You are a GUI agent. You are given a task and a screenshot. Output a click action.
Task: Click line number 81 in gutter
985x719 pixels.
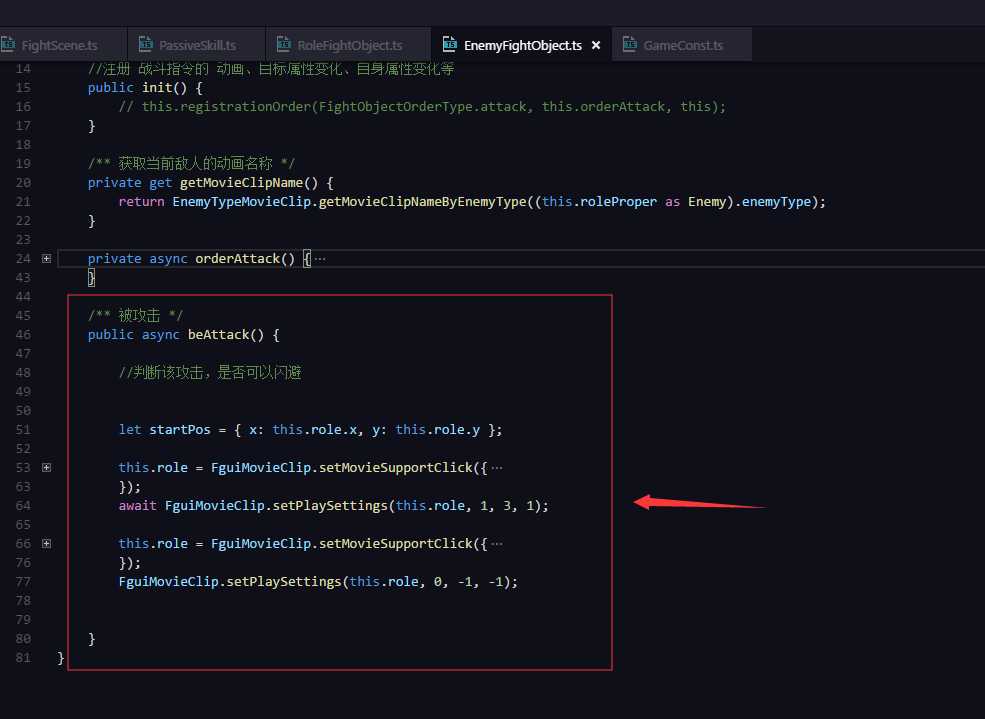click(x=23, y=657)
